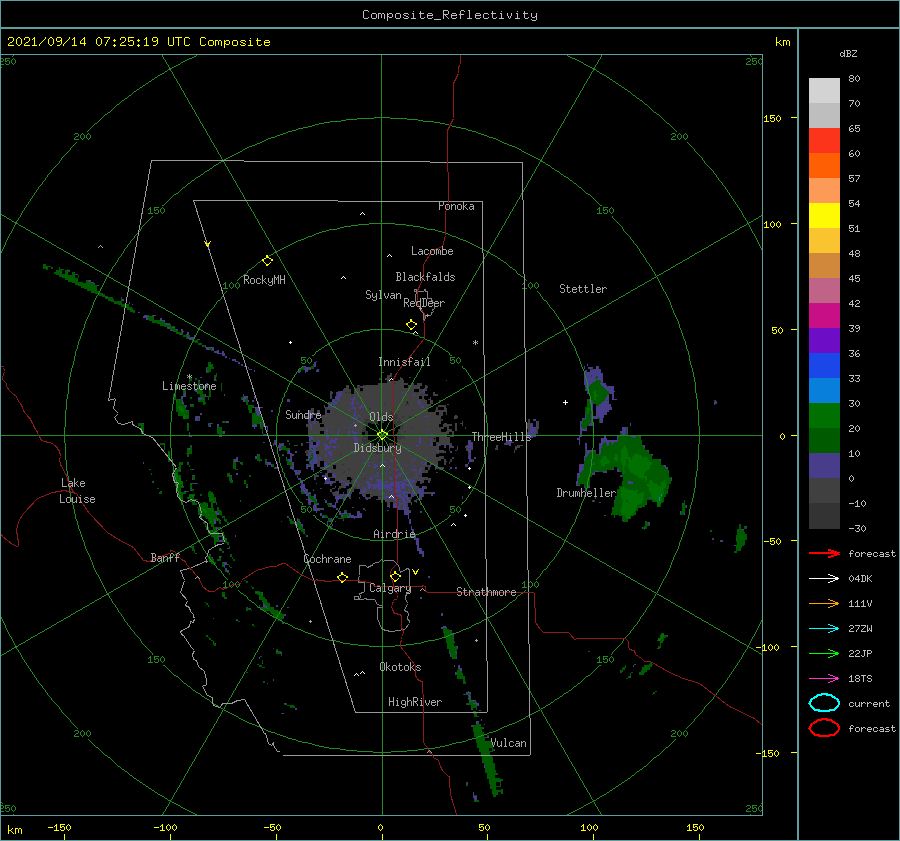Click the Sundre label
The image size is (900, 841).
[303, 414]
